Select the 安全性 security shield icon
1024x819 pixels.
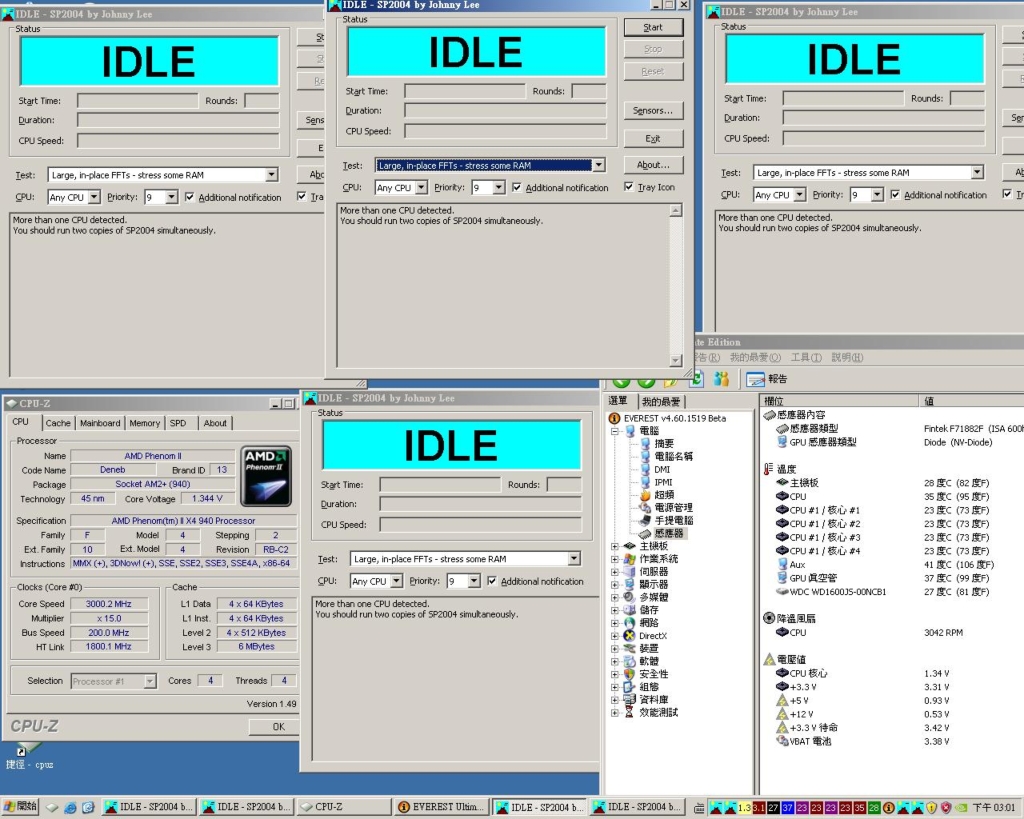[630, 674]
